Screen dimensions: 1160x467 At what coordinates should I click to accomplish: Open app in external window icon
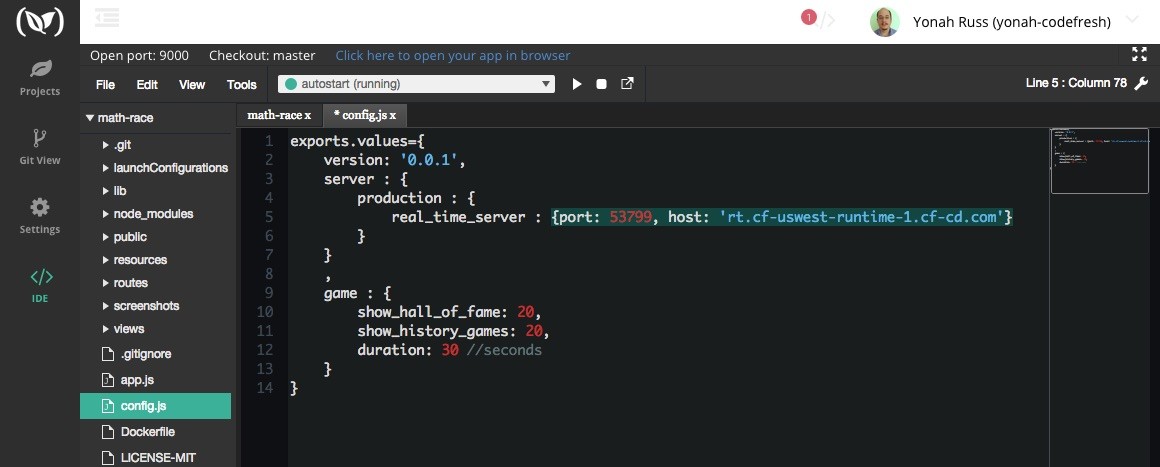[x=627, y=84]
